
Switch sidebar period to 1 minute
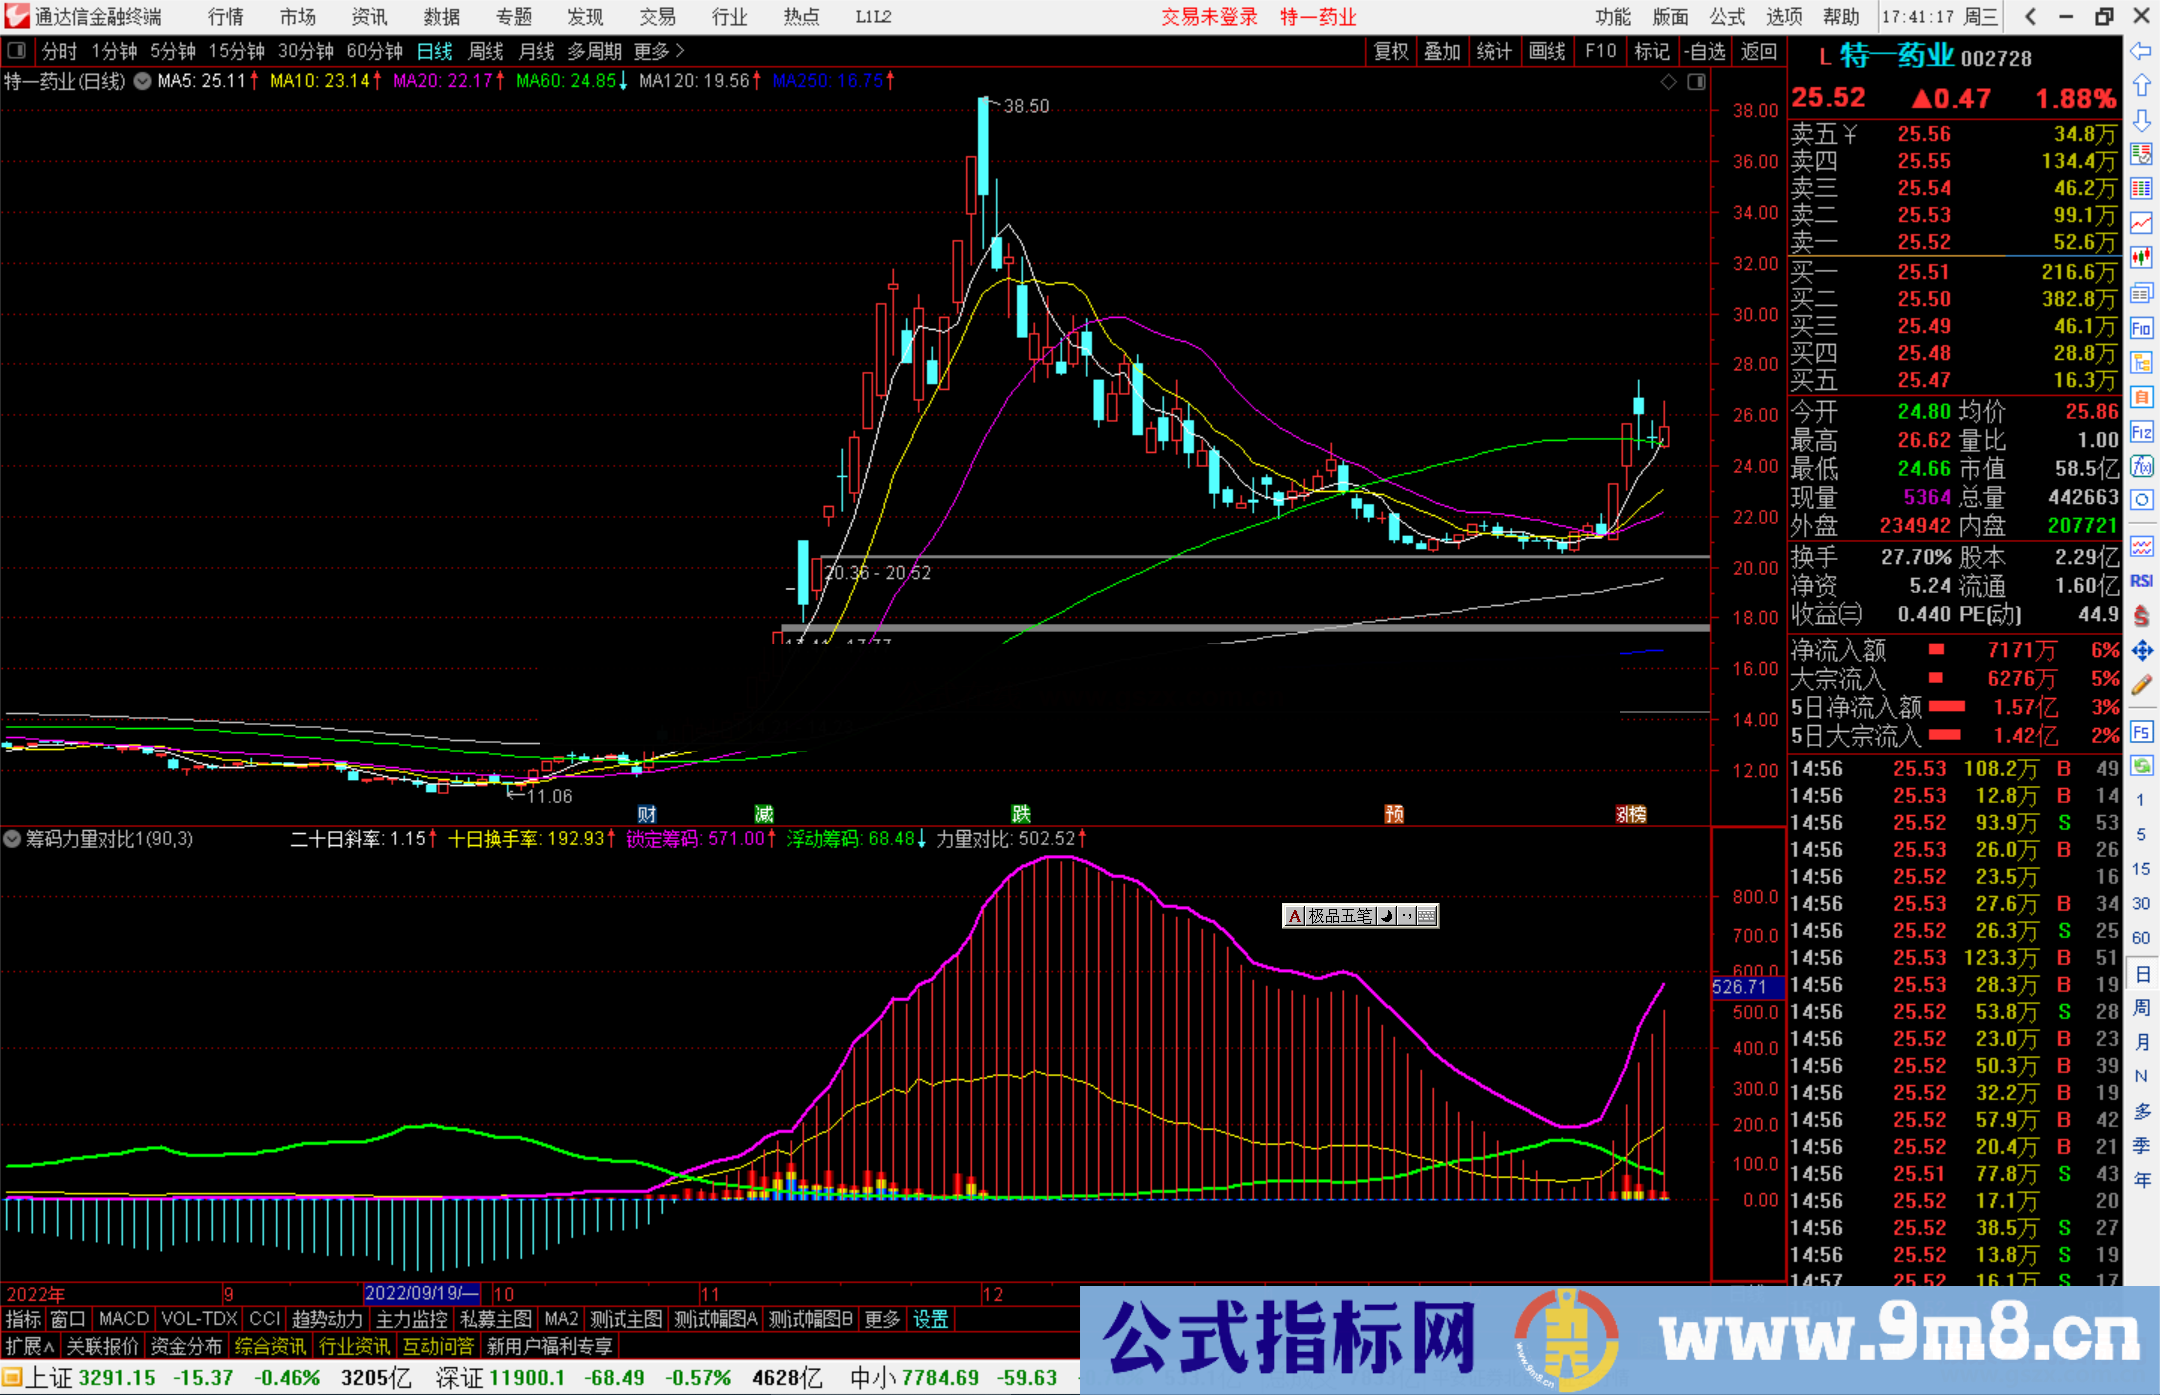(2141, 800)
